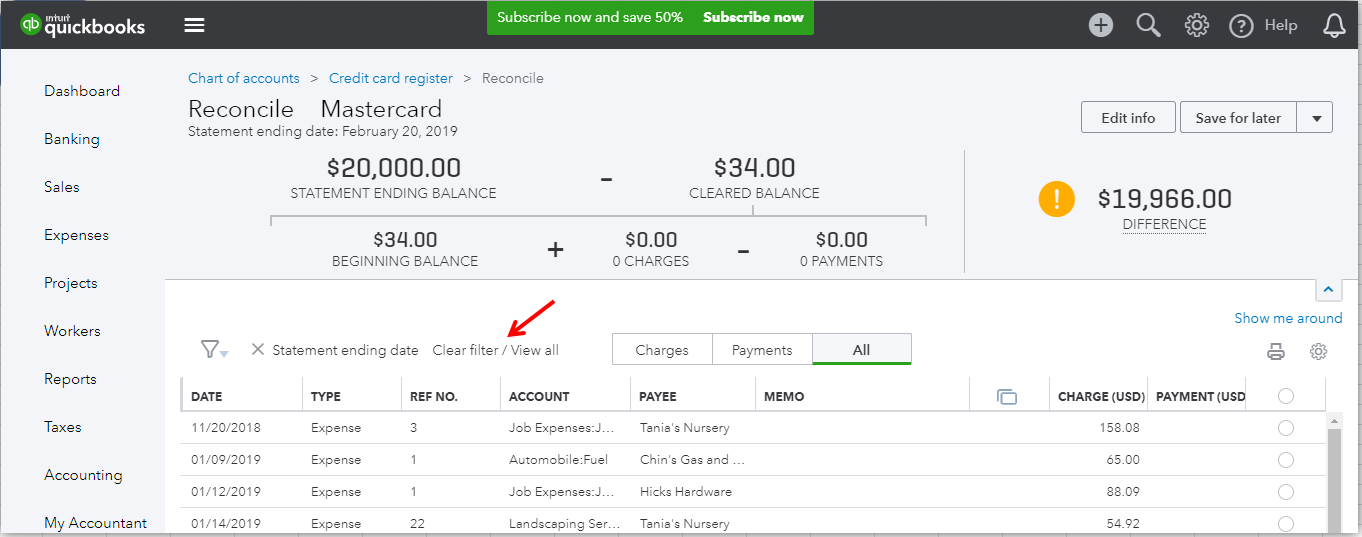Switch to the Charges tab
The image size is (1362, 537).
coord(662,350)
